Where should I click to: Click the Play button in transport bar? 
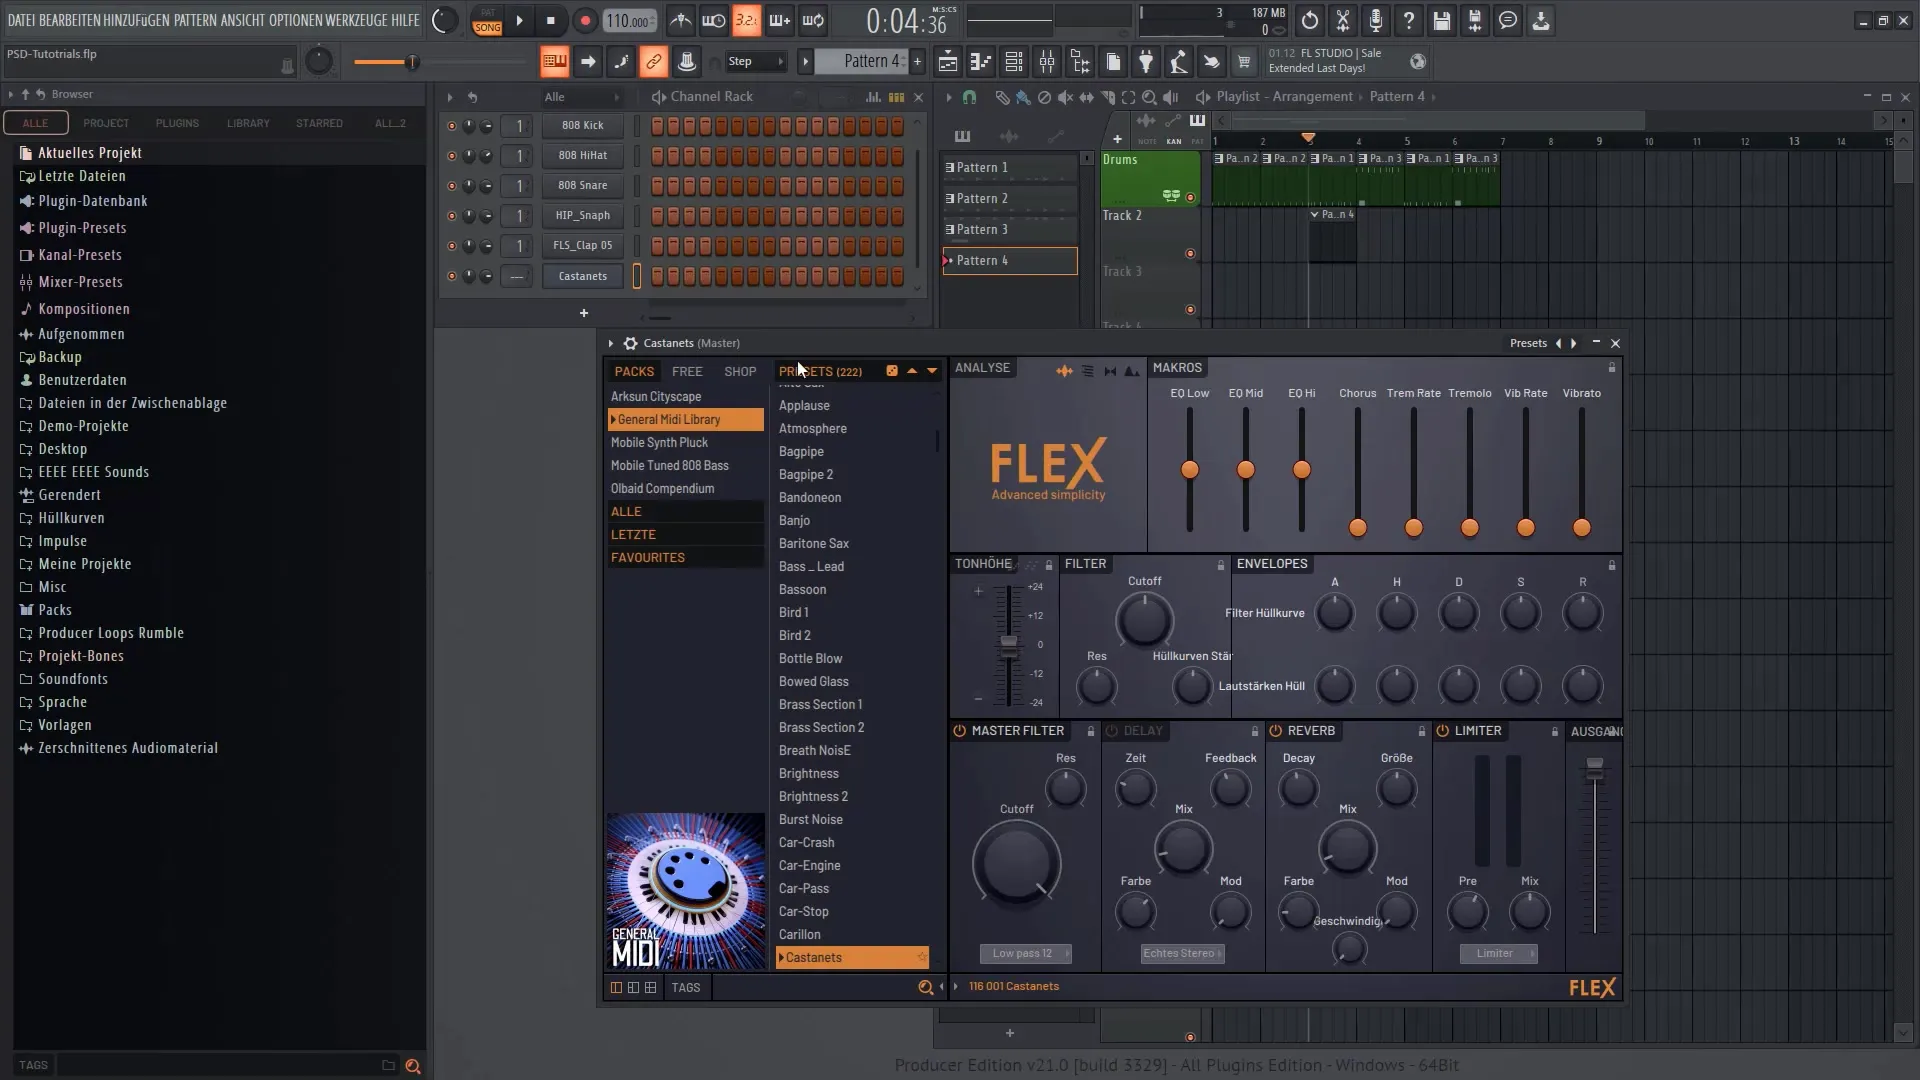coord(518,20)
